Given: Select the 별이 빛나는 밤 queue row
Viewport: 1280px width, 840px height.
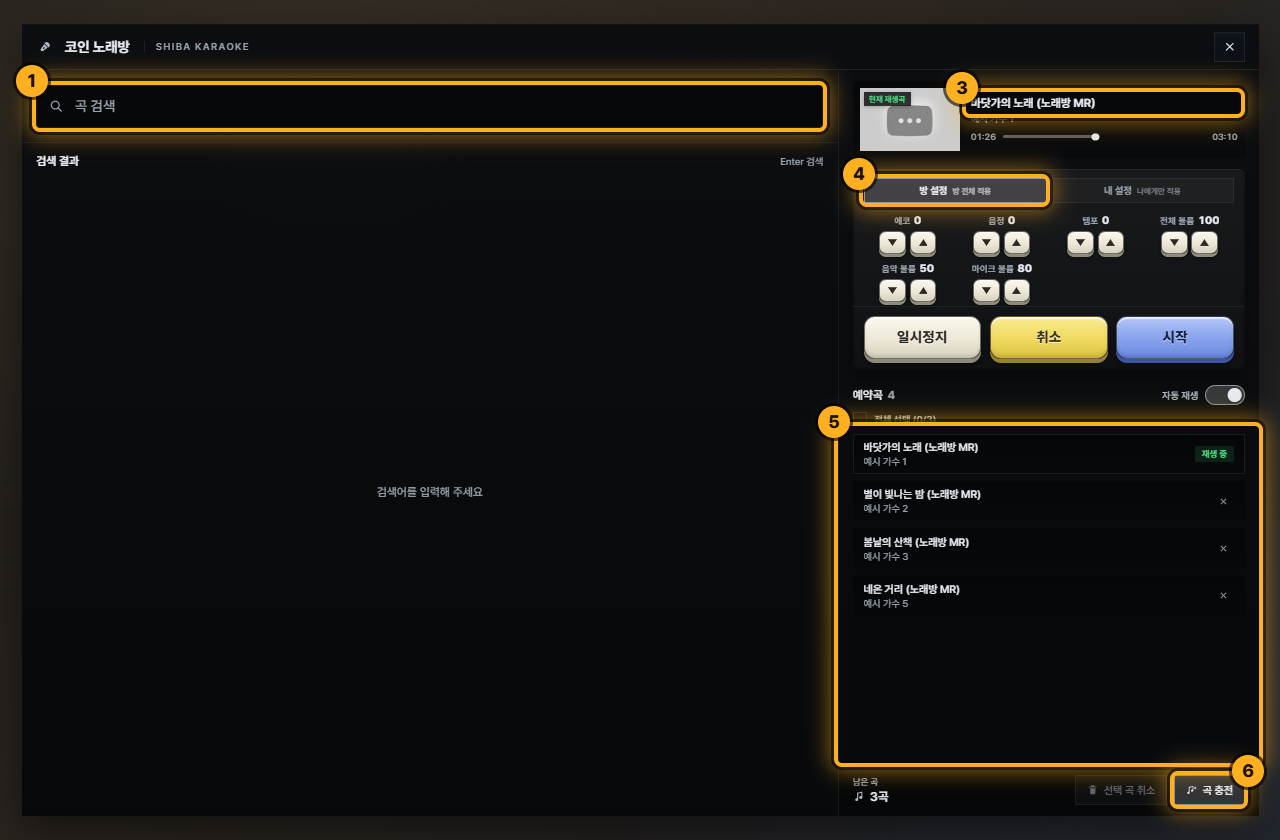Looking at the screenshot, I should tap(1049, 501).
